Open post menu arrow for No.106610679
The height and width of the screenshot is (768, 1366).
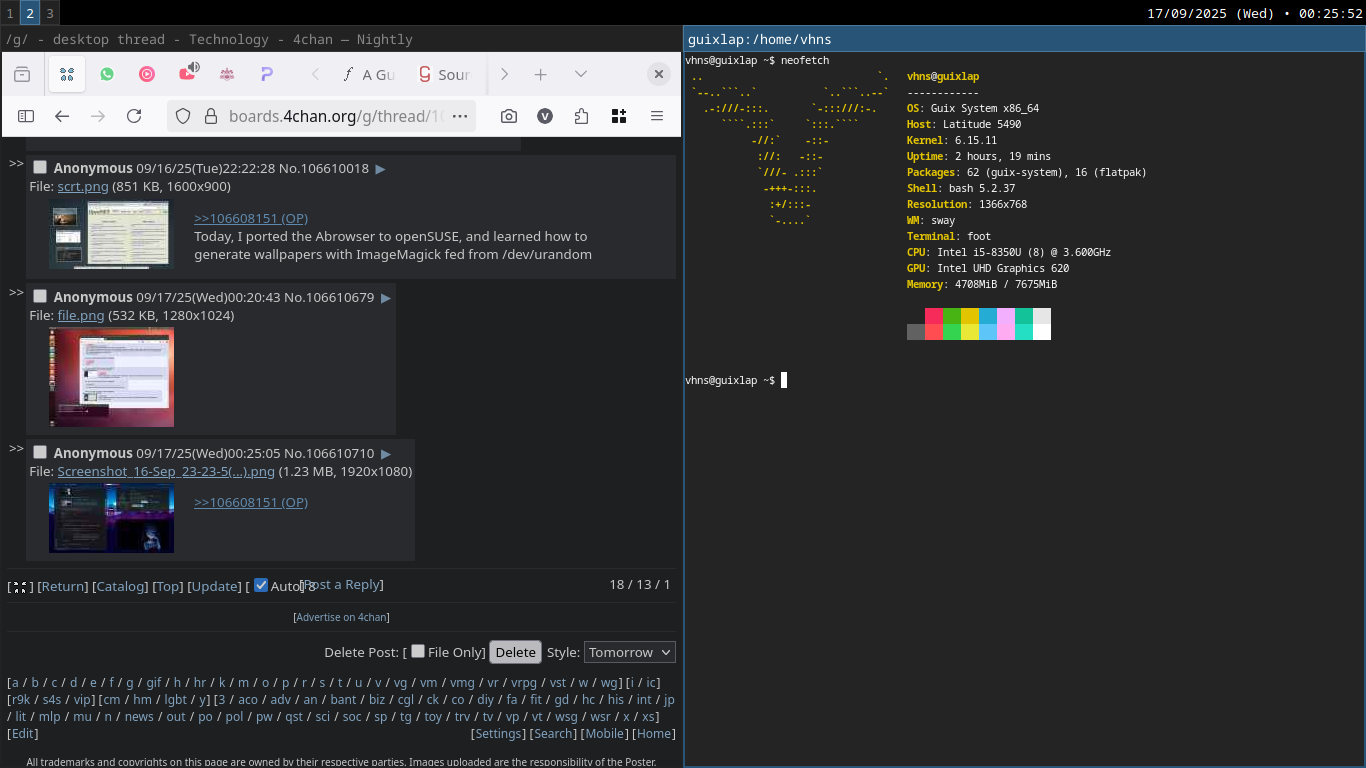[x=386, y=298]
